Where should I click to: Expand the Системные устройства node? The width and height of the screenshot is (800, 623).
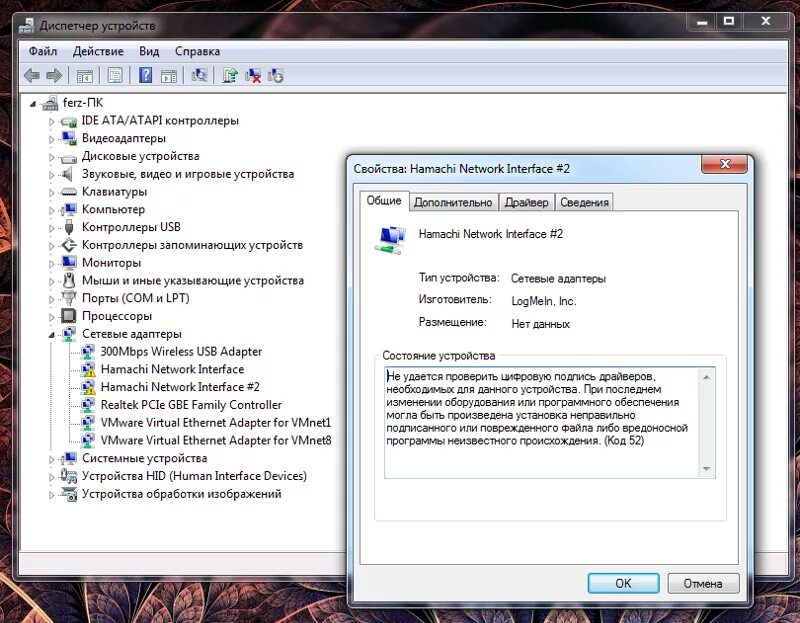point(52,459)
